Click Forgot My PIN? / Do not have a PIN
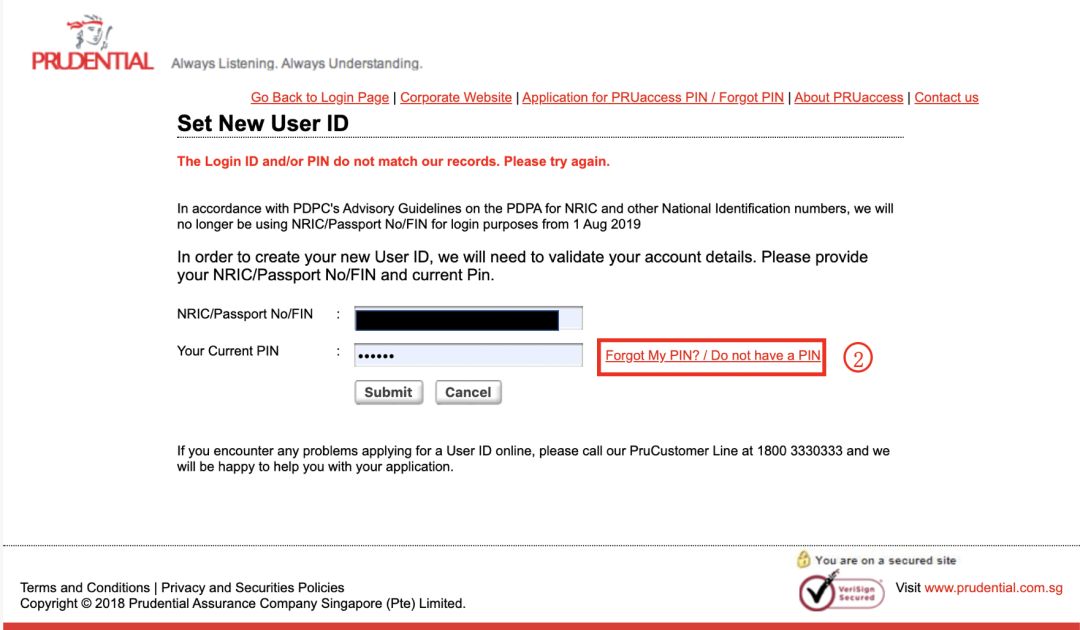The height and width of the screenshot is (630, 1080). [712, 356]
